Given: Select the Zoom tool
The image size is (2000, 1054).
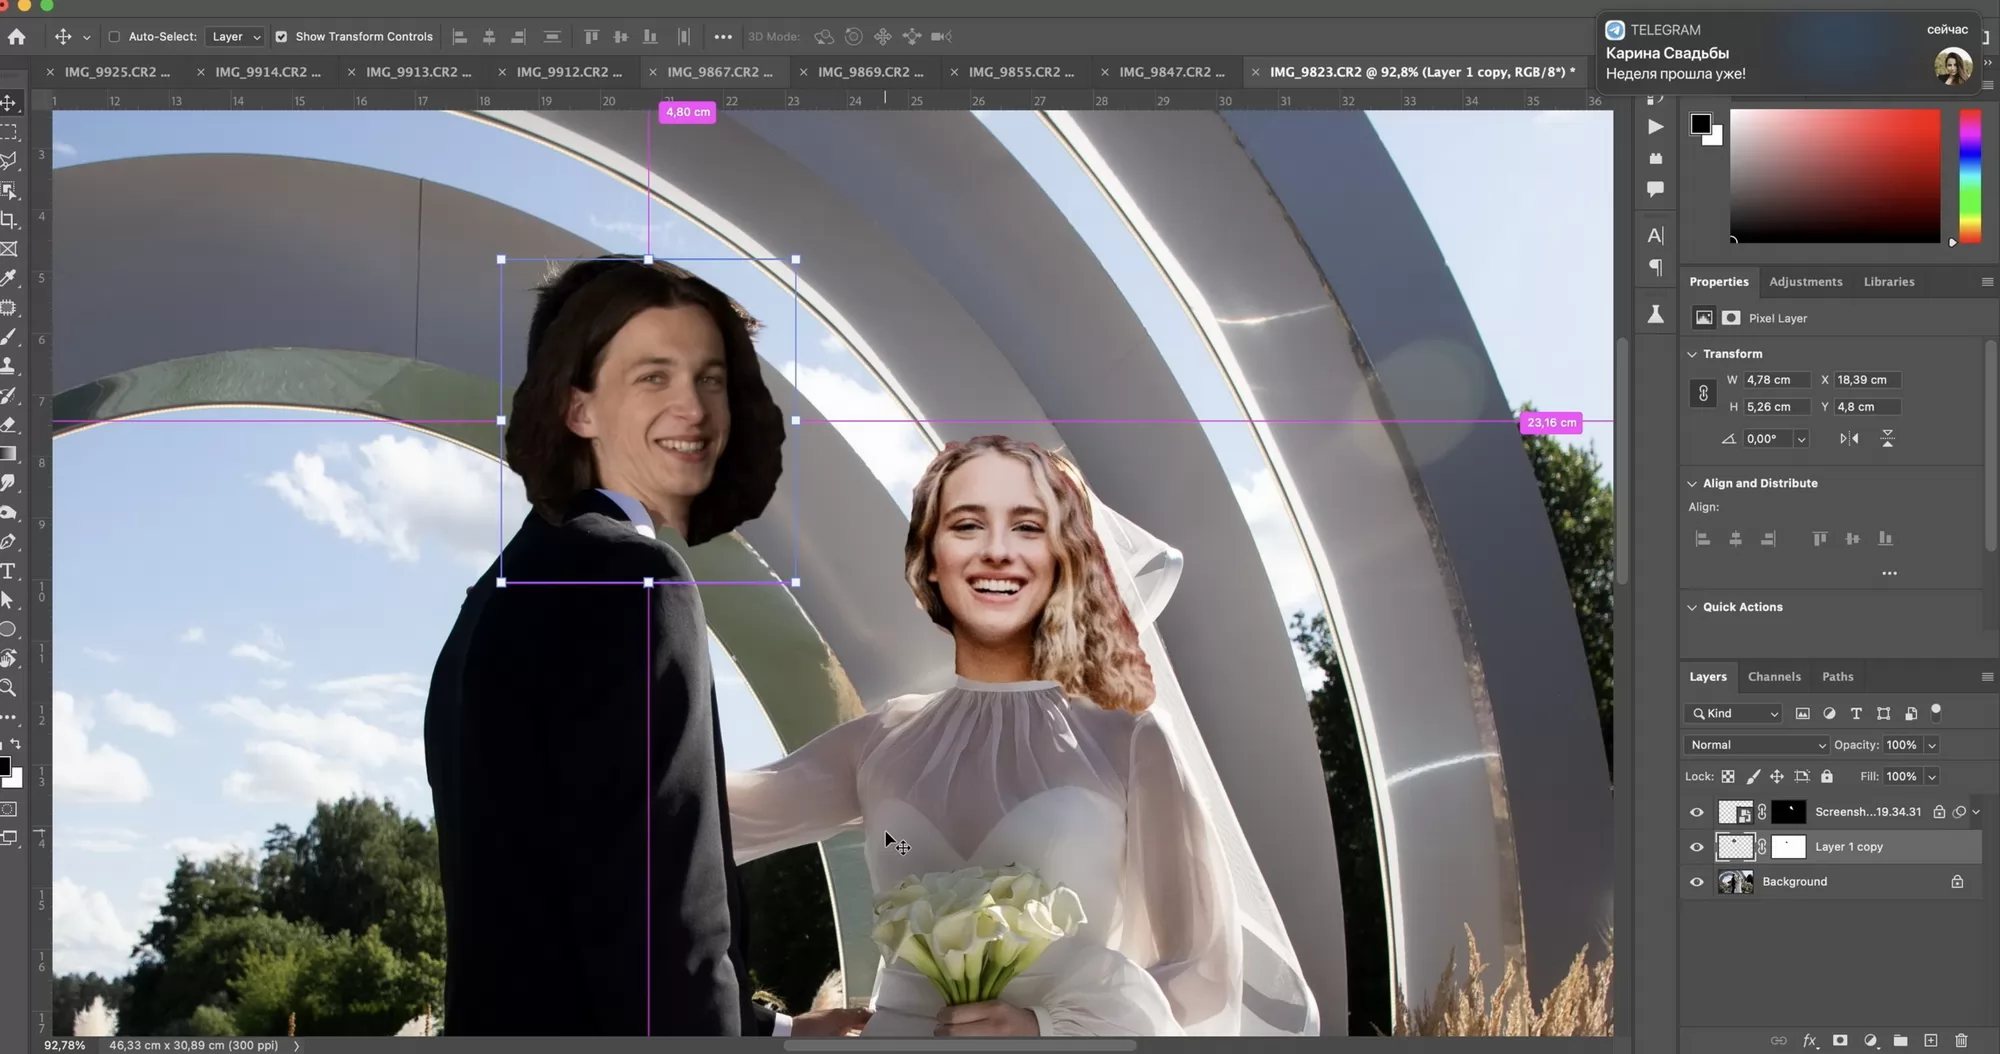Looking at the screenshot, I should click(x=9, y=688).
